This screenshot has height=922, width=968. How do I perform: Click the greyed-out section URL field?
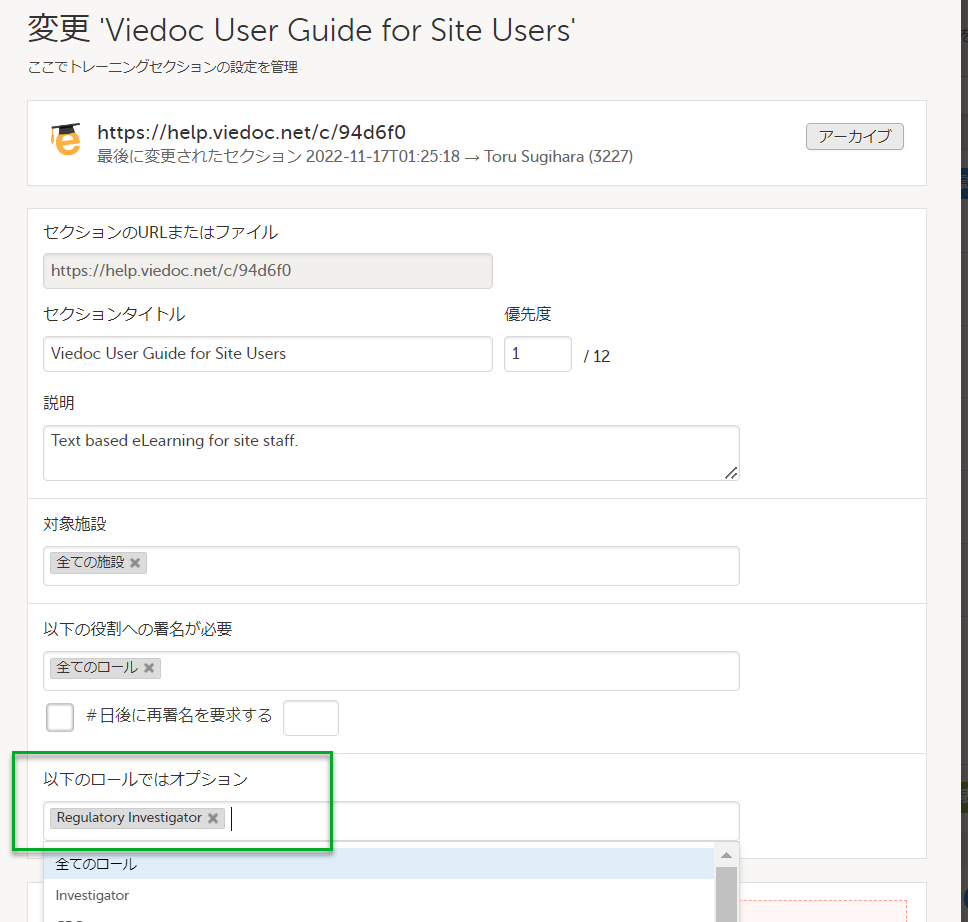267,270
